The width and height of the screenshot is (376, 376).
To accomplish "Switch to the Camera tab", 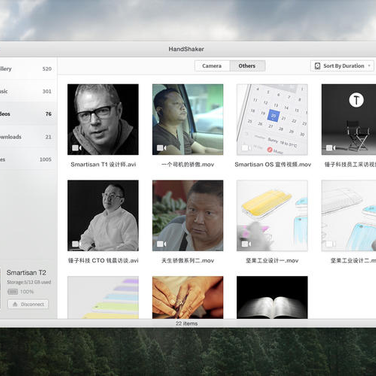I will pyautogui.click(x=212, y=66).
